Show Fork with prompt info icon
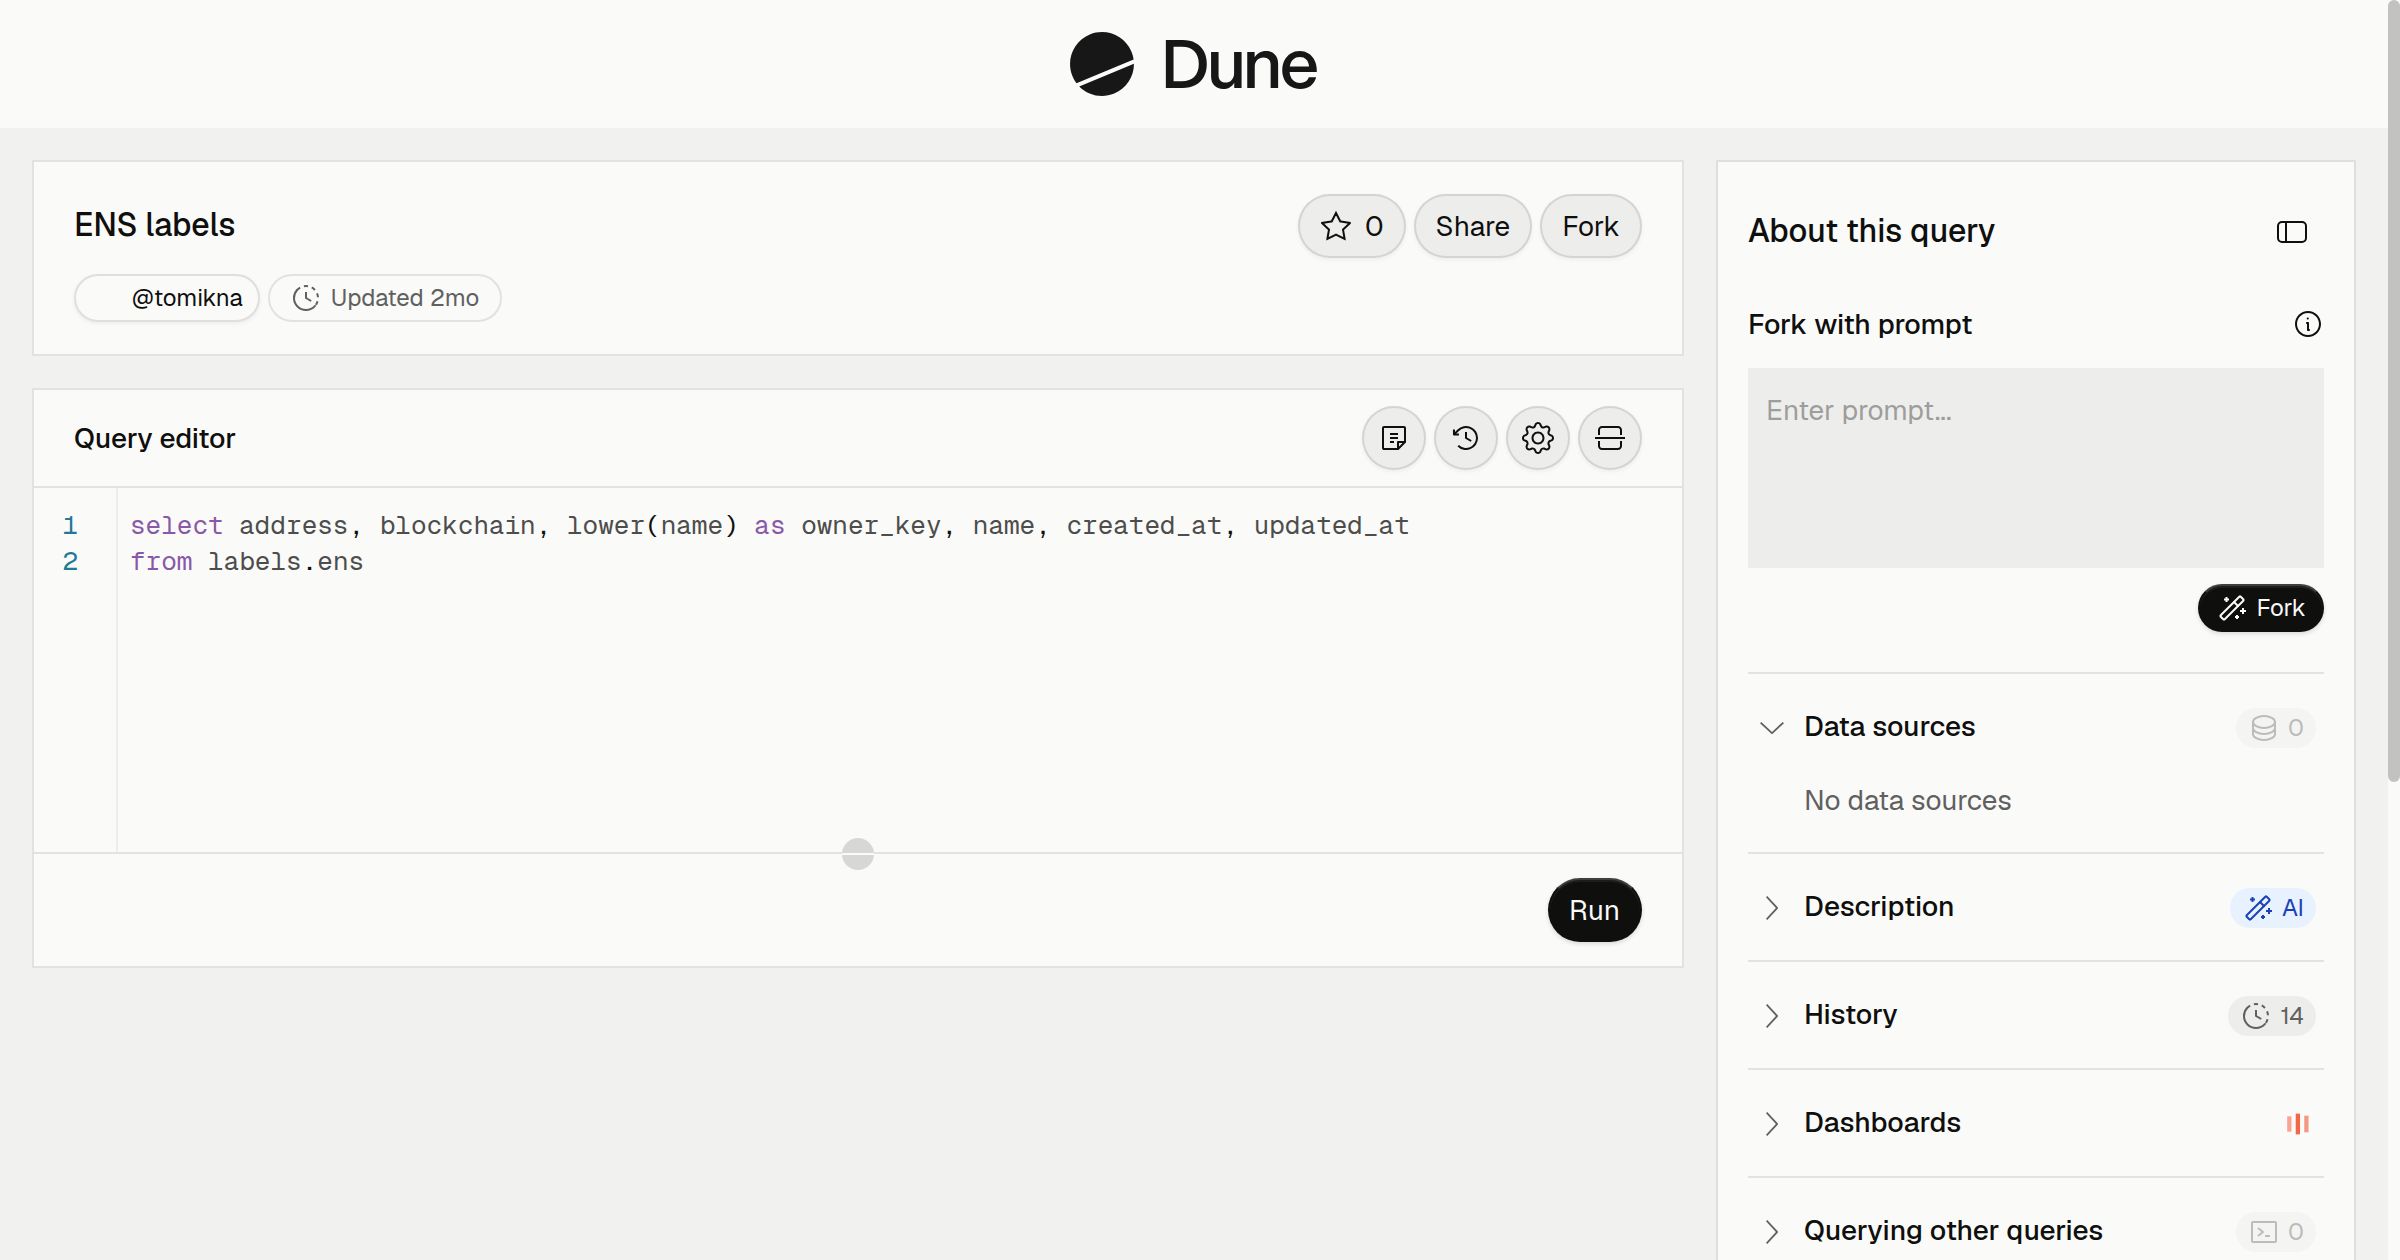 (x=2307, y=324)
